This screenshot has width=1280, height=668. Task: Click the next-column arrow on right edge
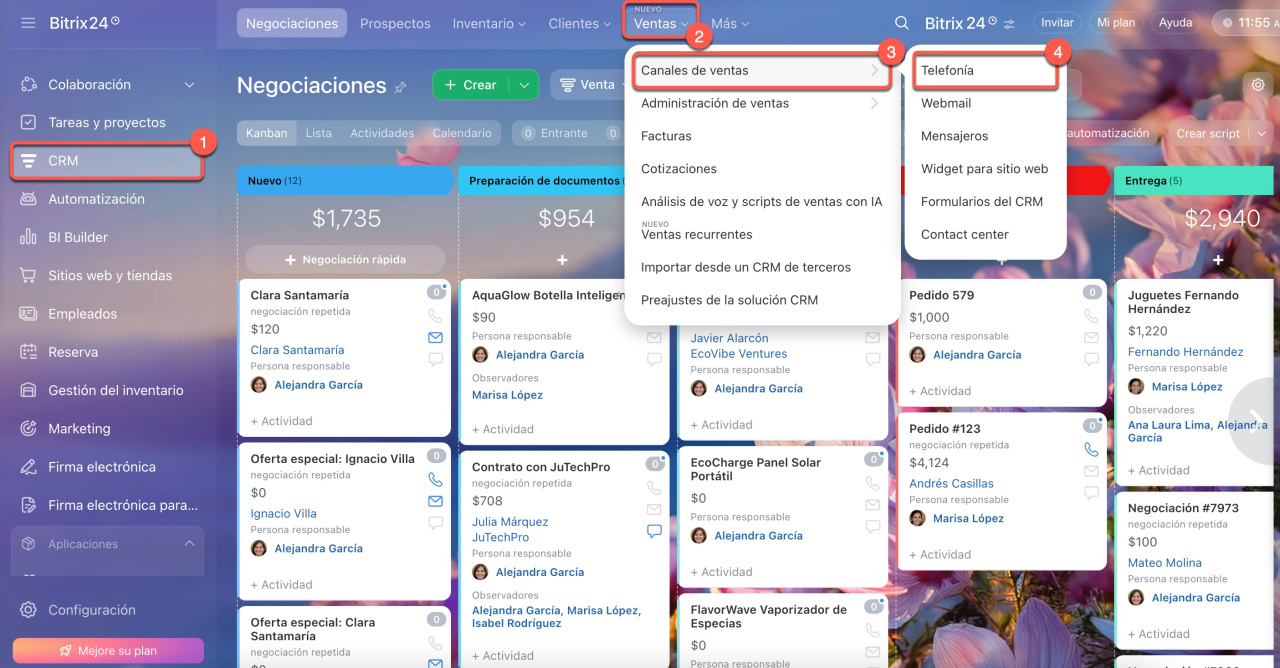coord(1255,420)
